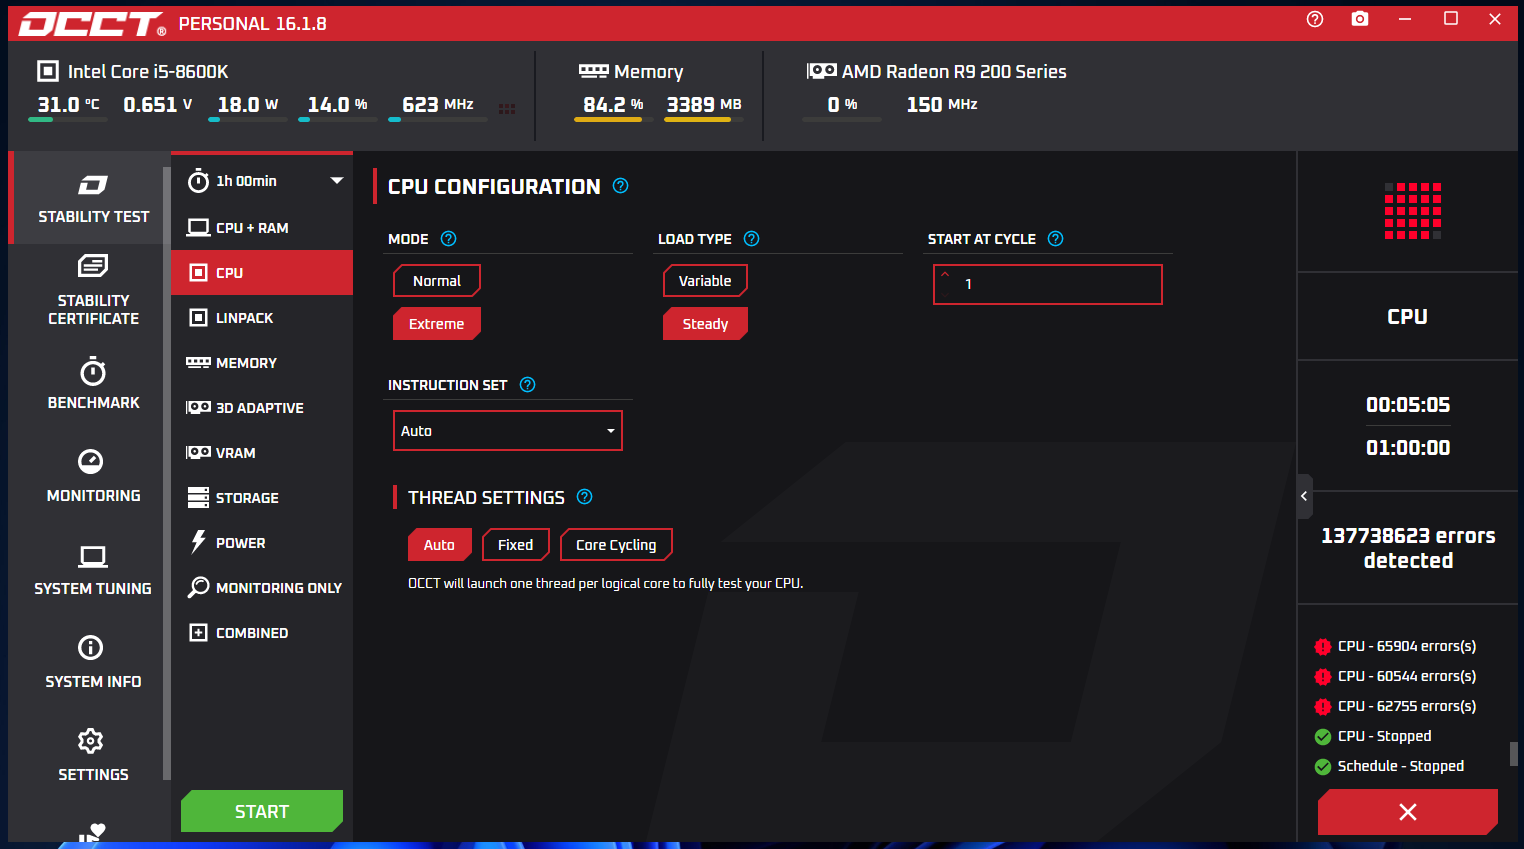
Task: Clear results with the red X button
Action: [1407, 811]
